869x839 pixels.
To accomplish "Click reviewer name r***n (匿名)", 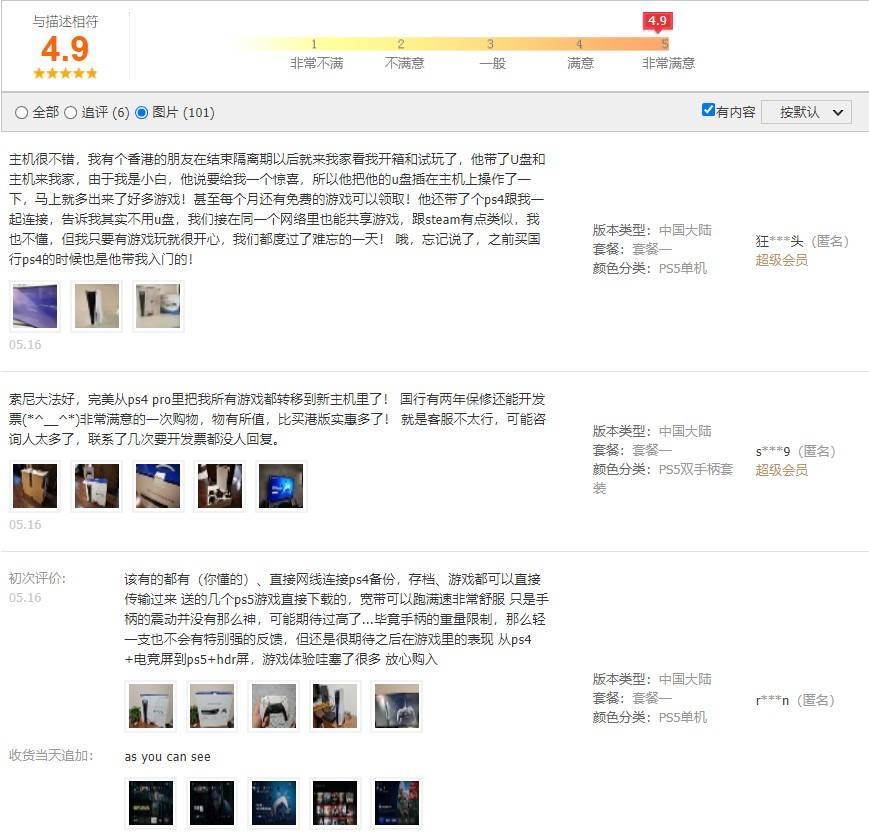I will (x=795, y=700).
